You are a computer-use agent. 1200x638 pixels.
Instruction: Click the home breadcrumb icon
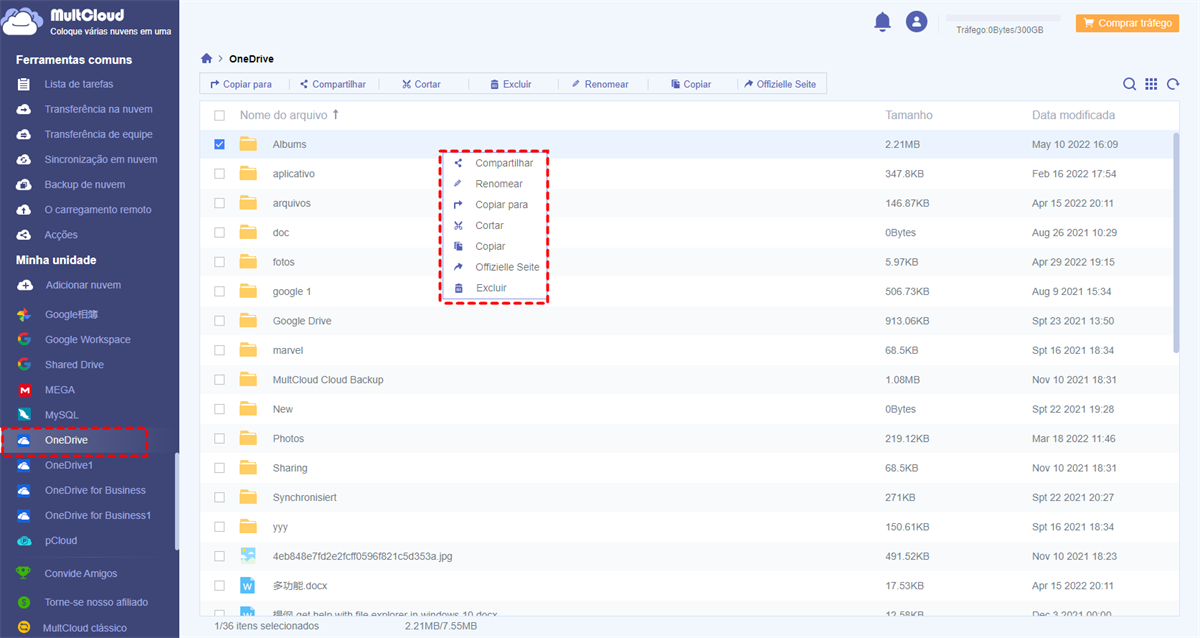click(x=207, y=59)
